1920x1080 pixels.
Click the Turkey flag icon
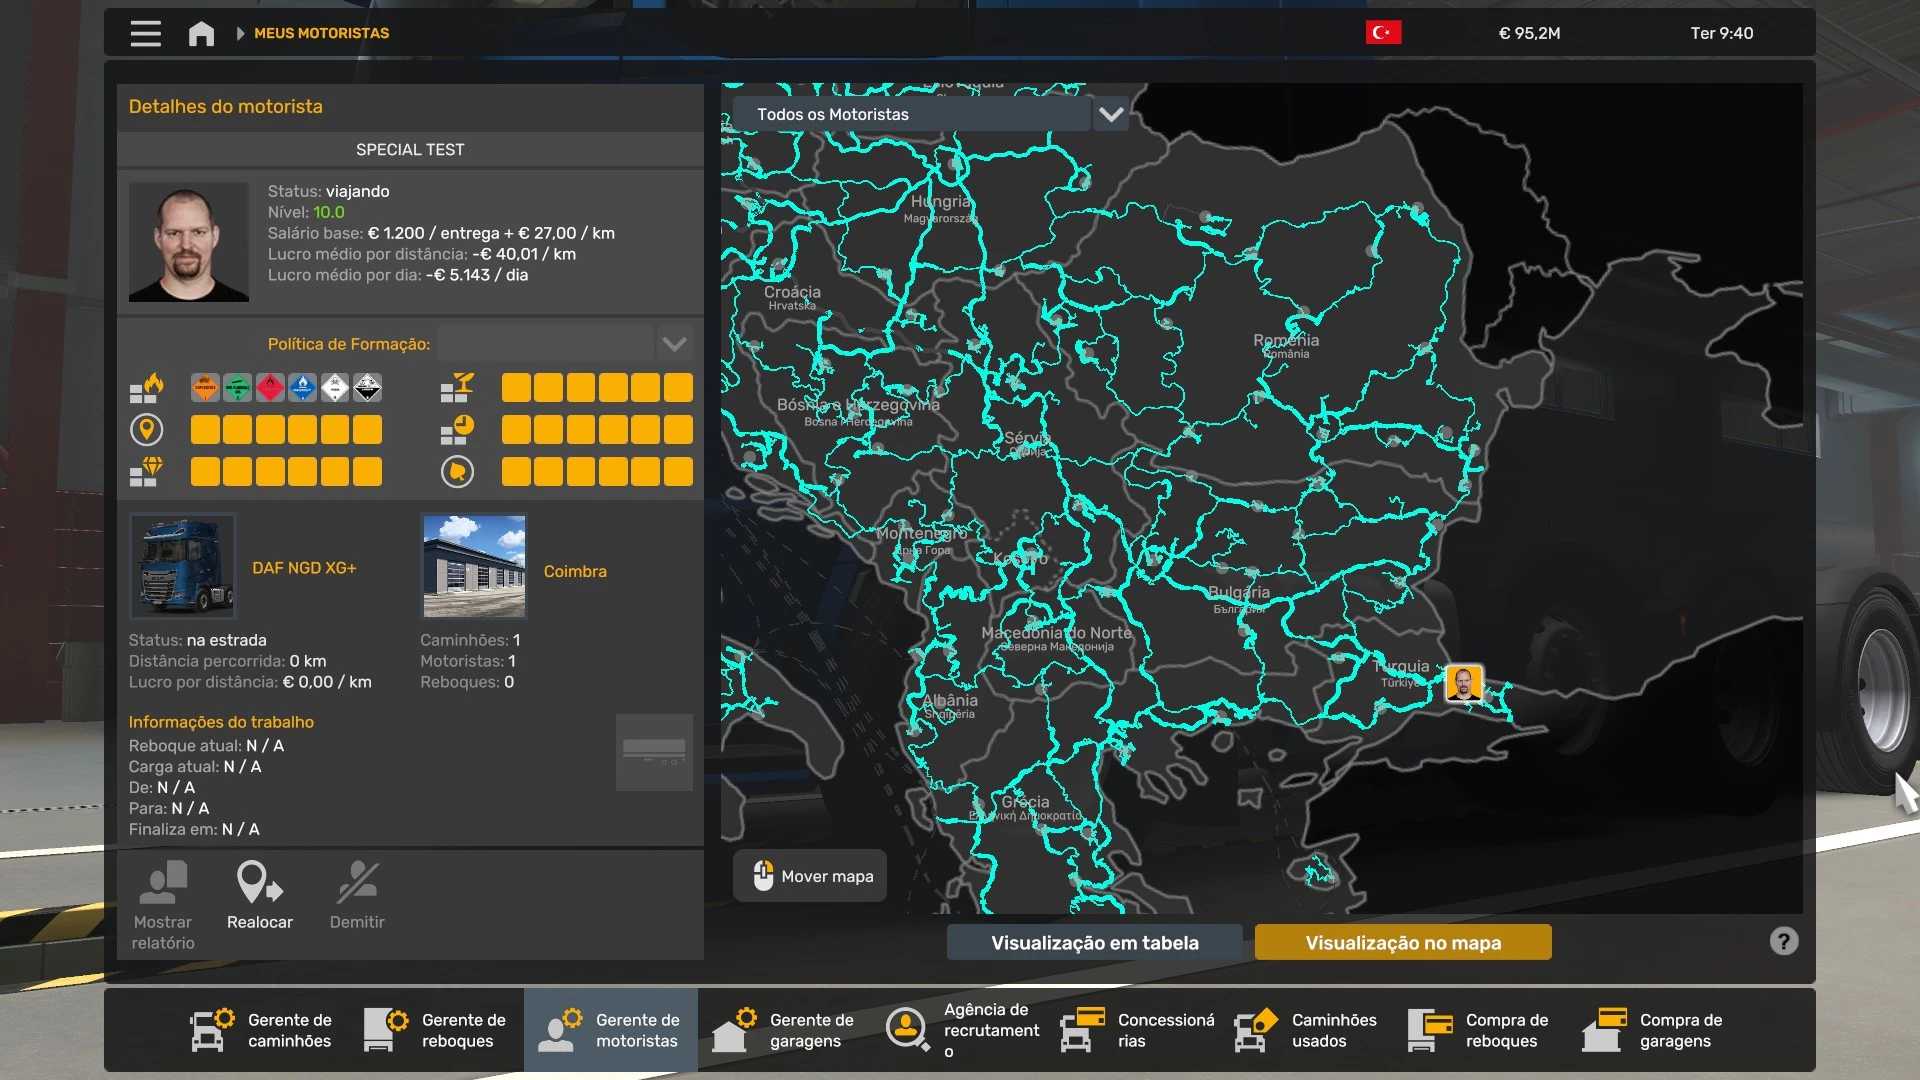[1383, 33]
